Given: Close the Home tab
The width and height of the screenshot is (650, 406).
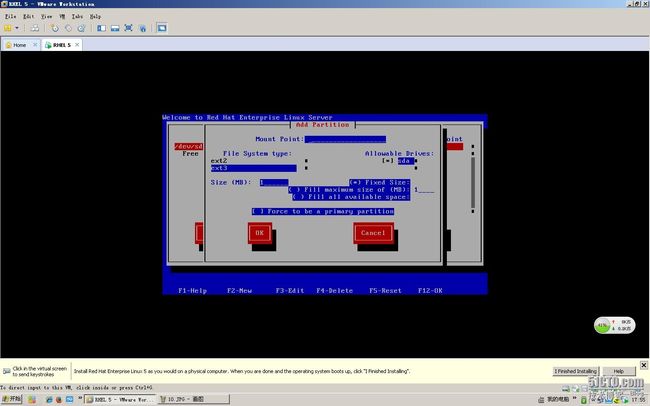Looking at the screenshot, I should pyautogui.click(x=35, y=44).
